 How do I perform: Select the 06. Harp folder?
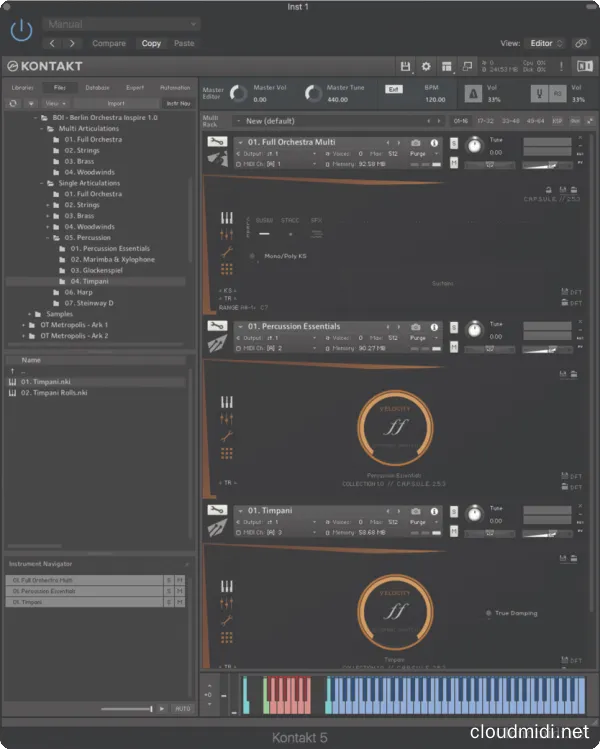tap(78, 292)
